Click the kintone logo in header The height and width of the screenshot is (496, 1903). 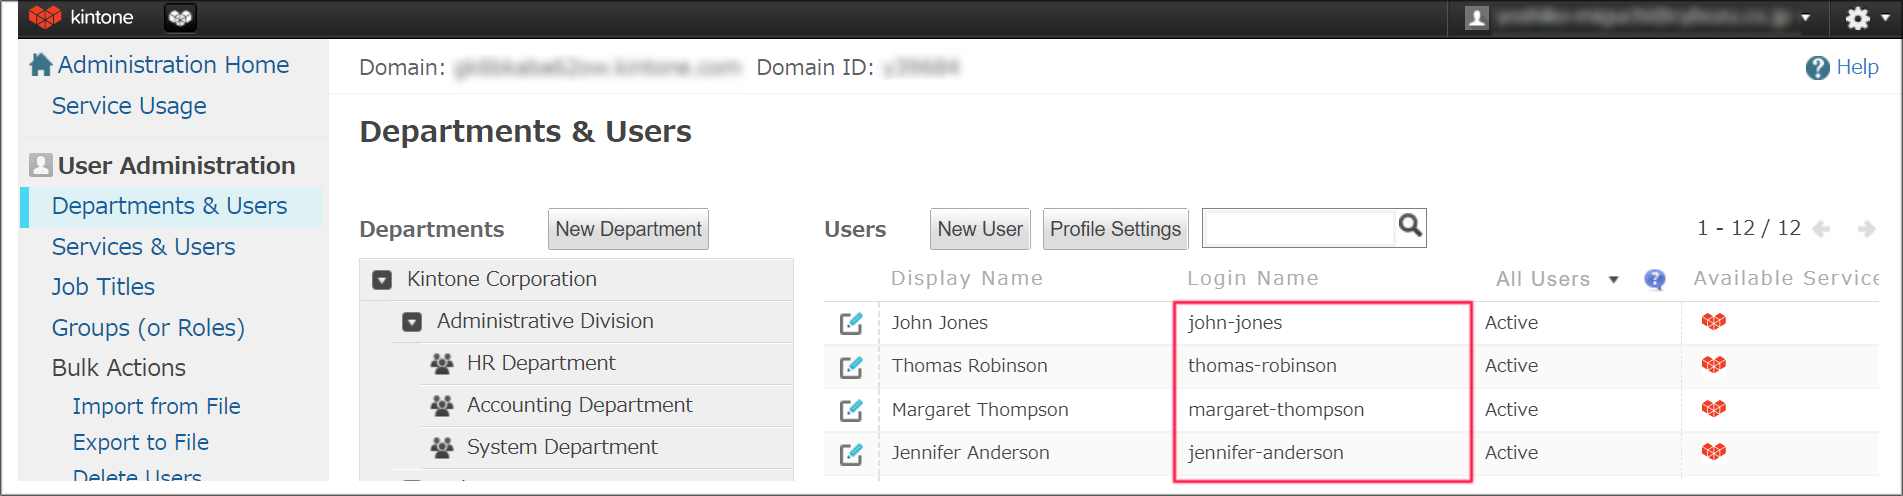click(x=80, y=17)
